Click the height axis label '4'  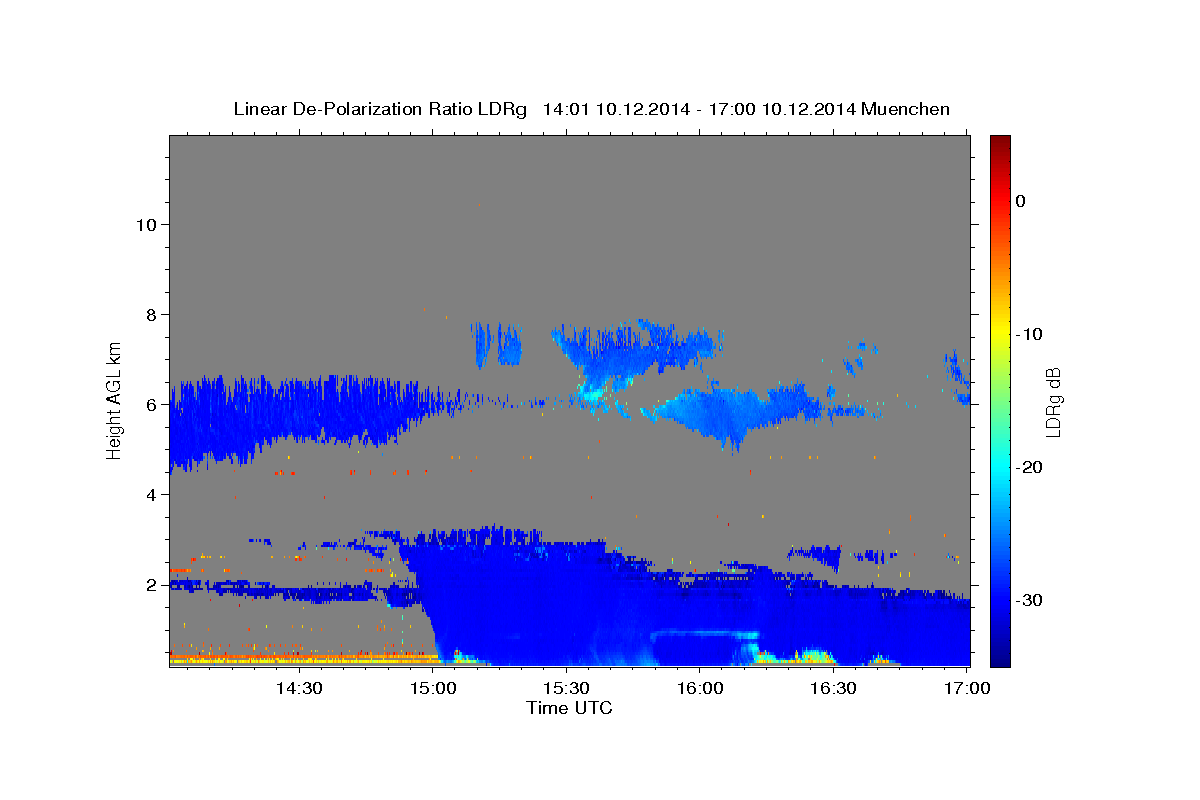point(152,494)
